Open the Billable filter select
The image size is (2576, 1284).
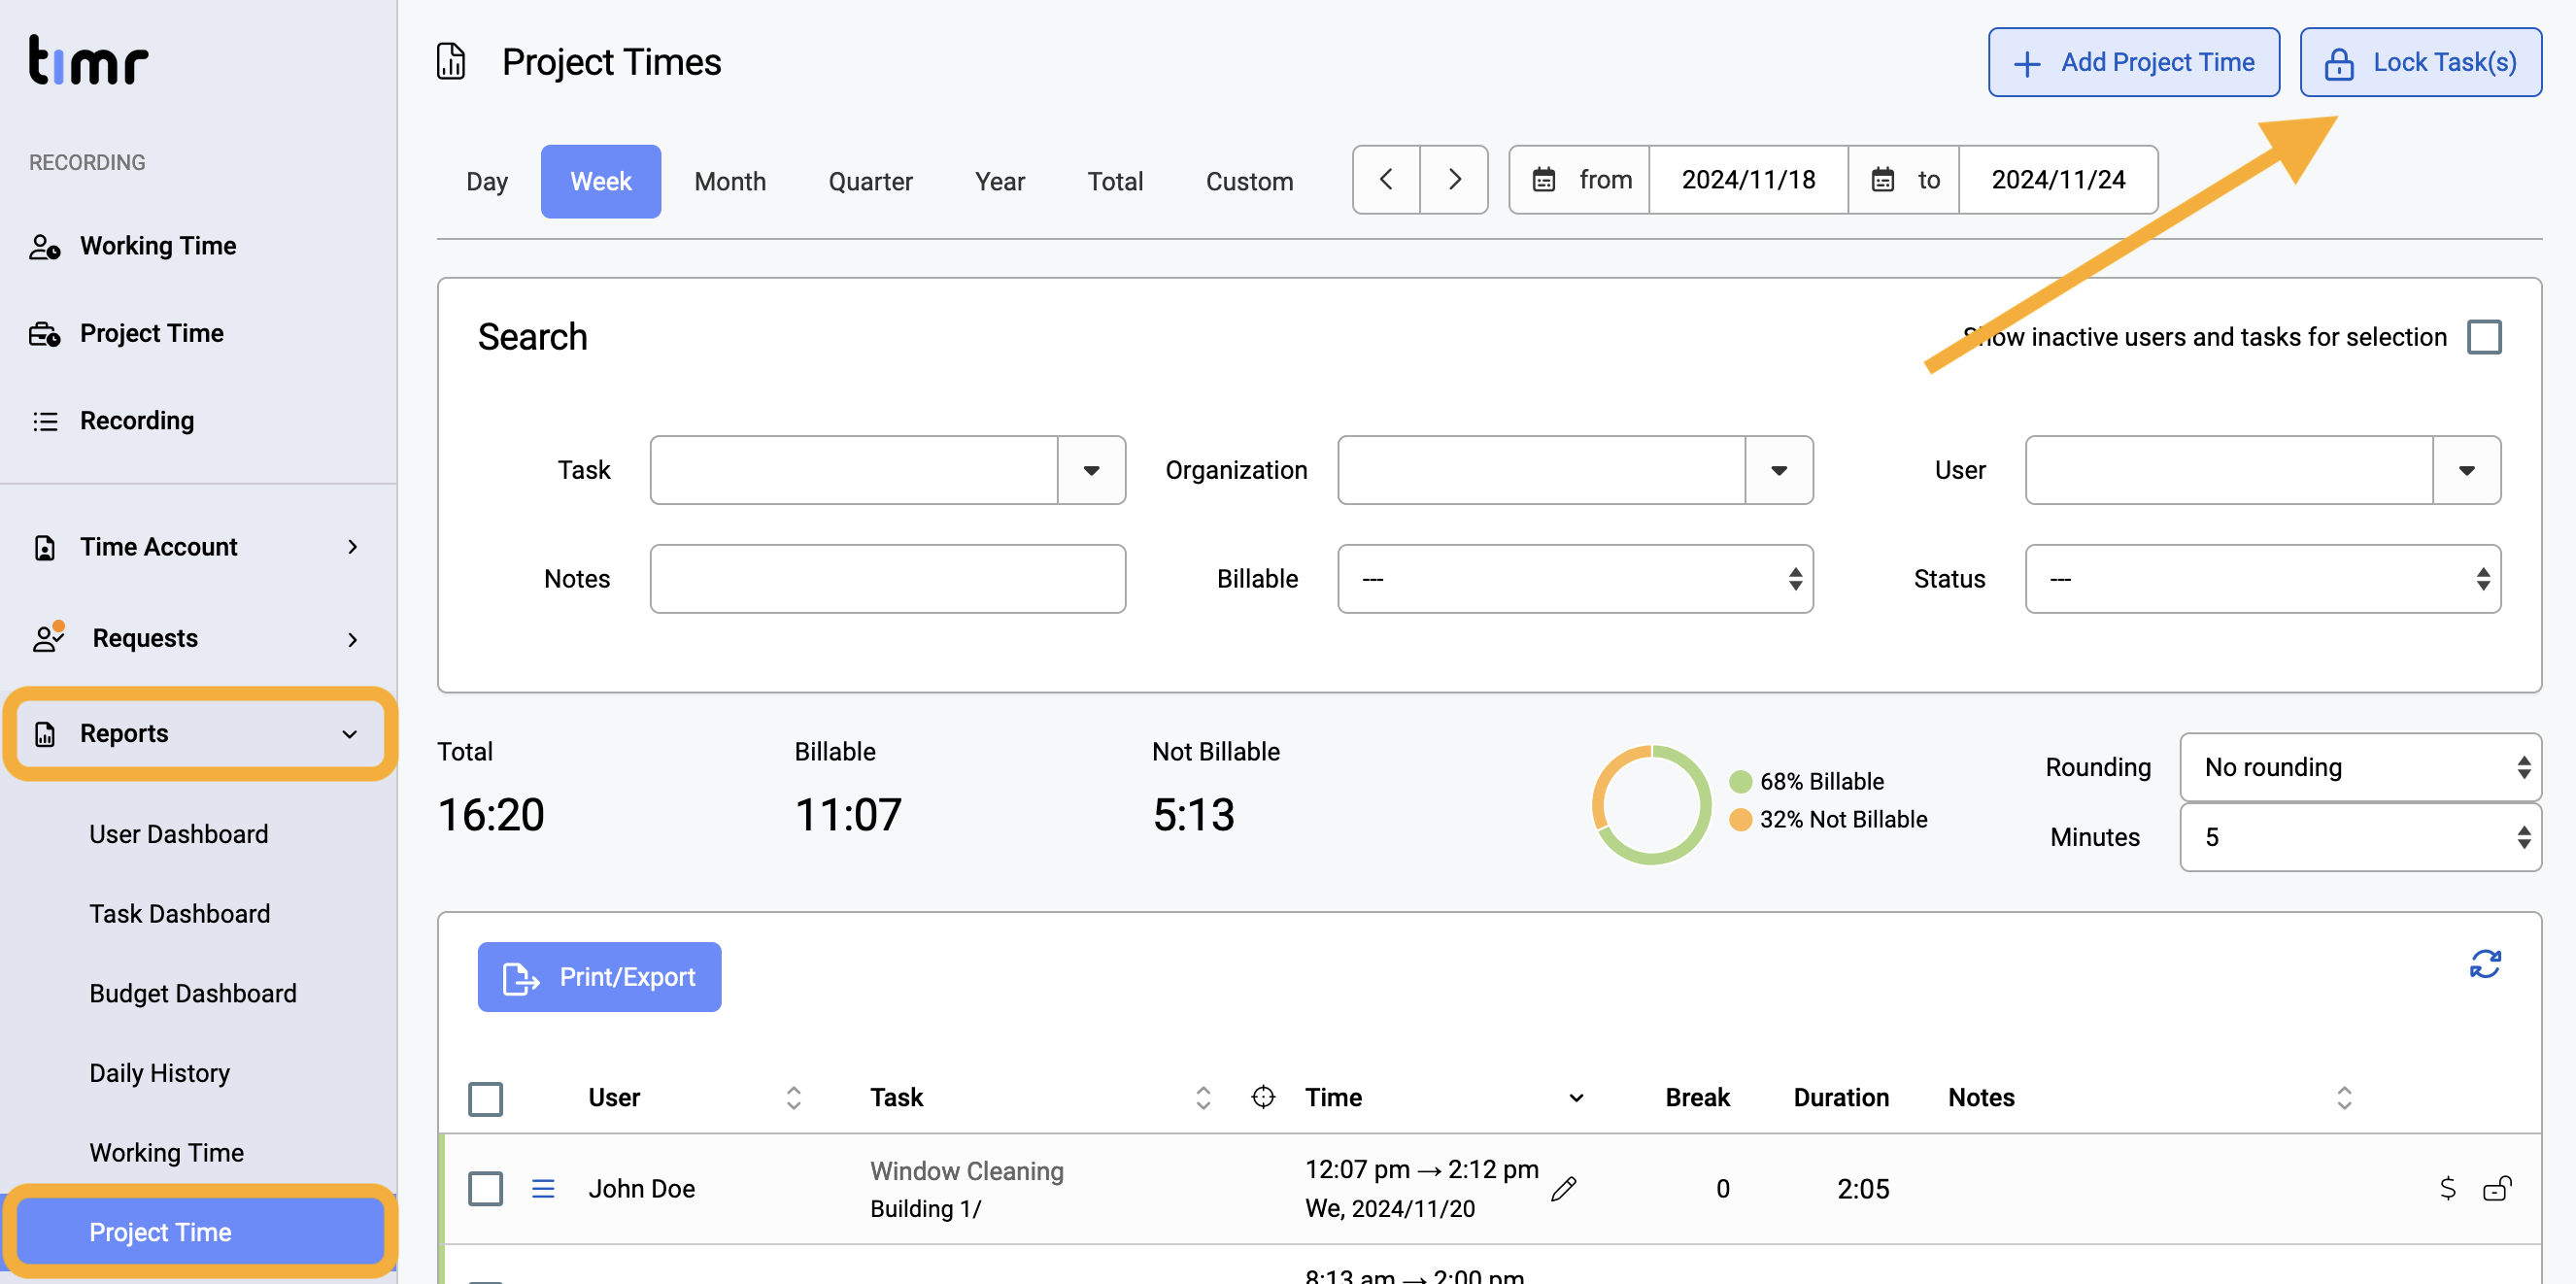pos(1575,579)
